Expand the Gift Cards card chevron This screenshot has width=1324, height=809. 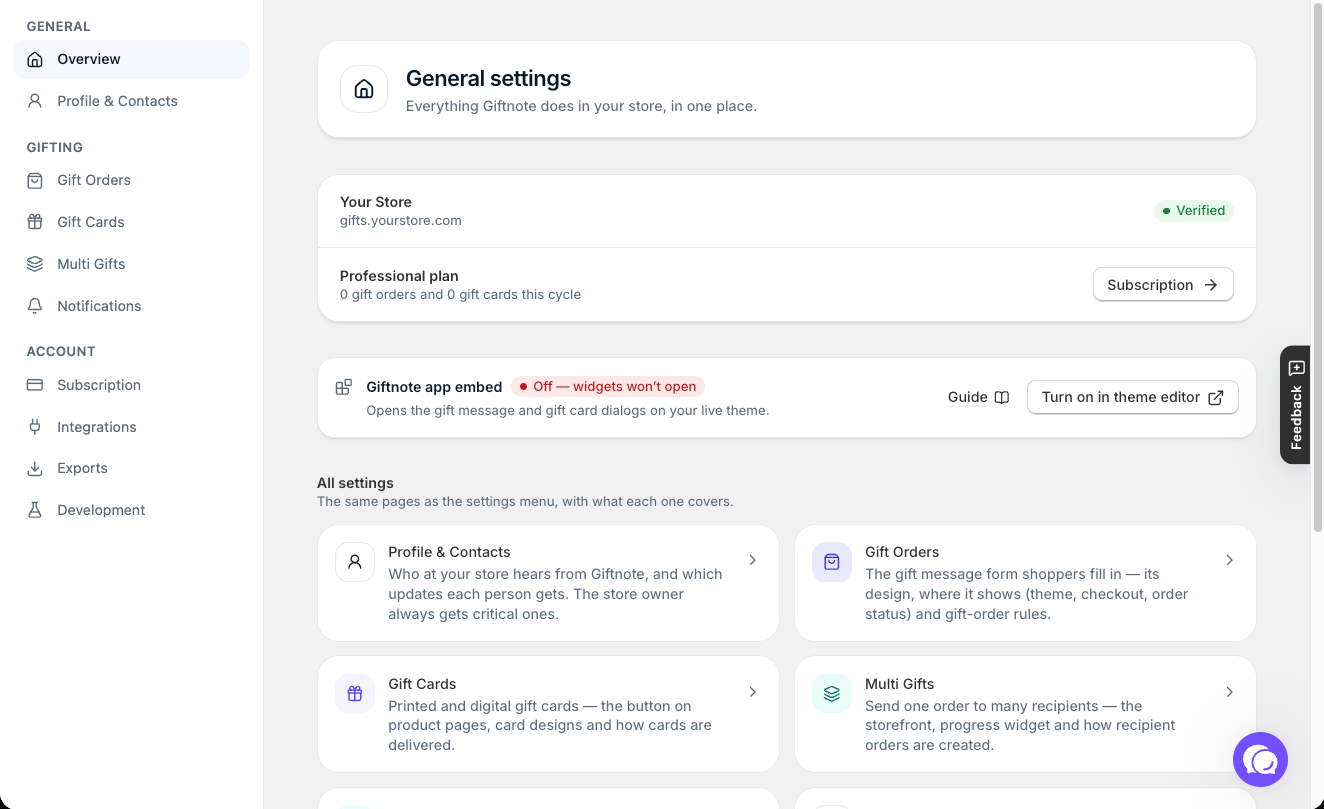(x=753, y=692)
